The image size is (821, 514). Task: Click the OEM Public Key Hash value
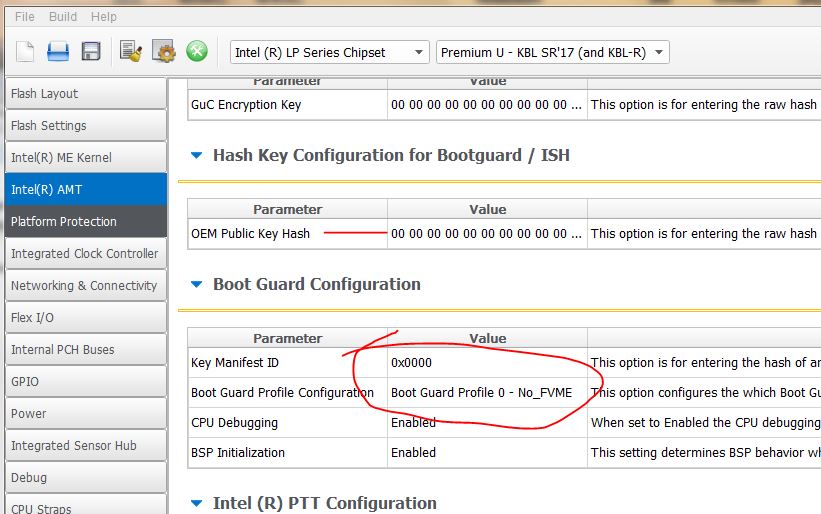click(x=486, y=234)
